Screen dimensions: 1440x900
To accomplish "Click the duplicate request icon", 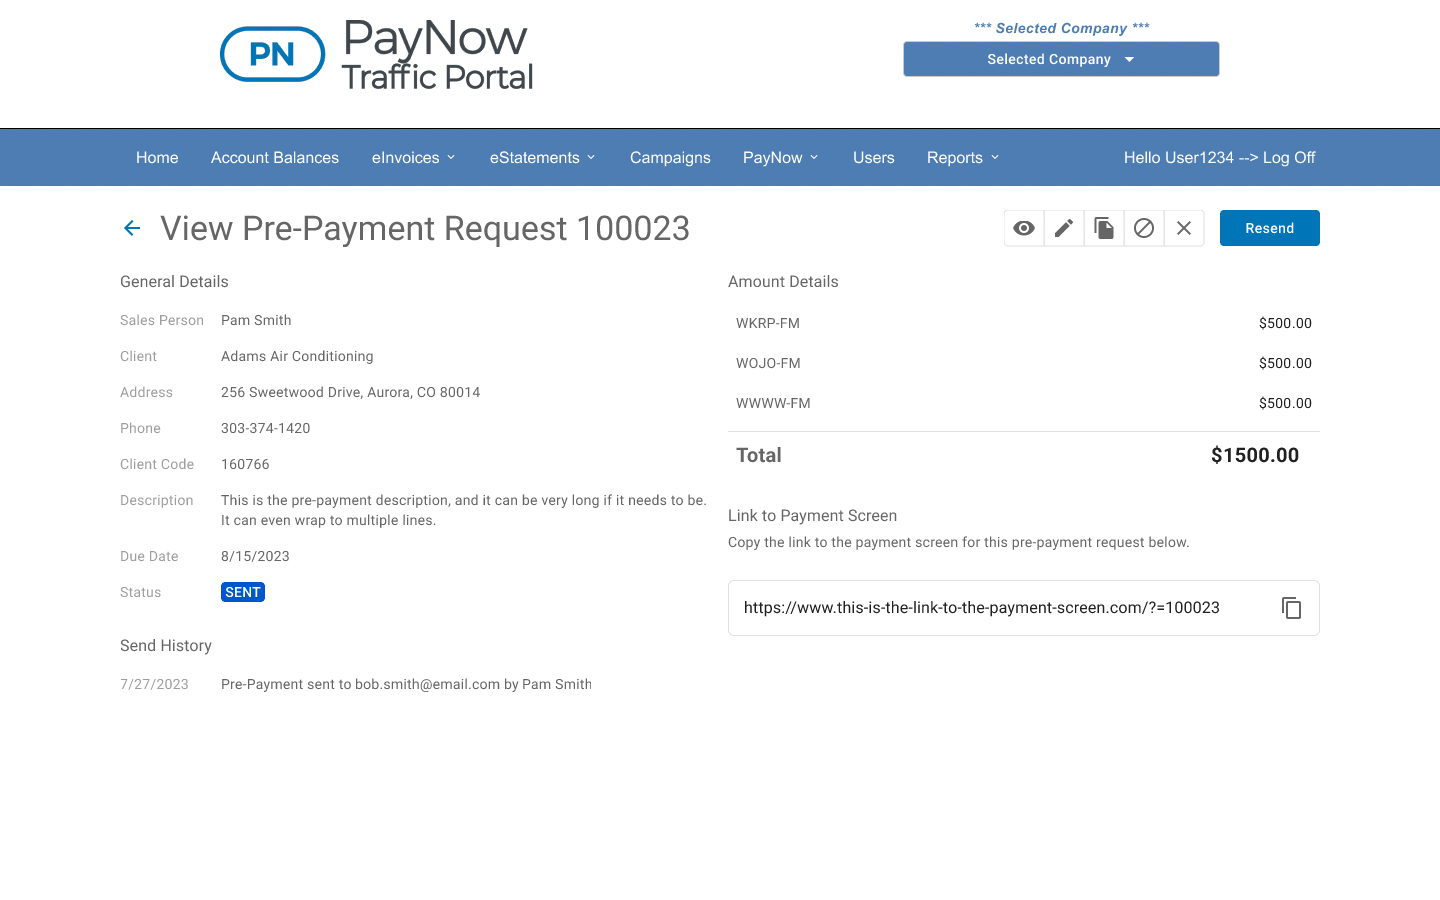I will point(1104,228).
